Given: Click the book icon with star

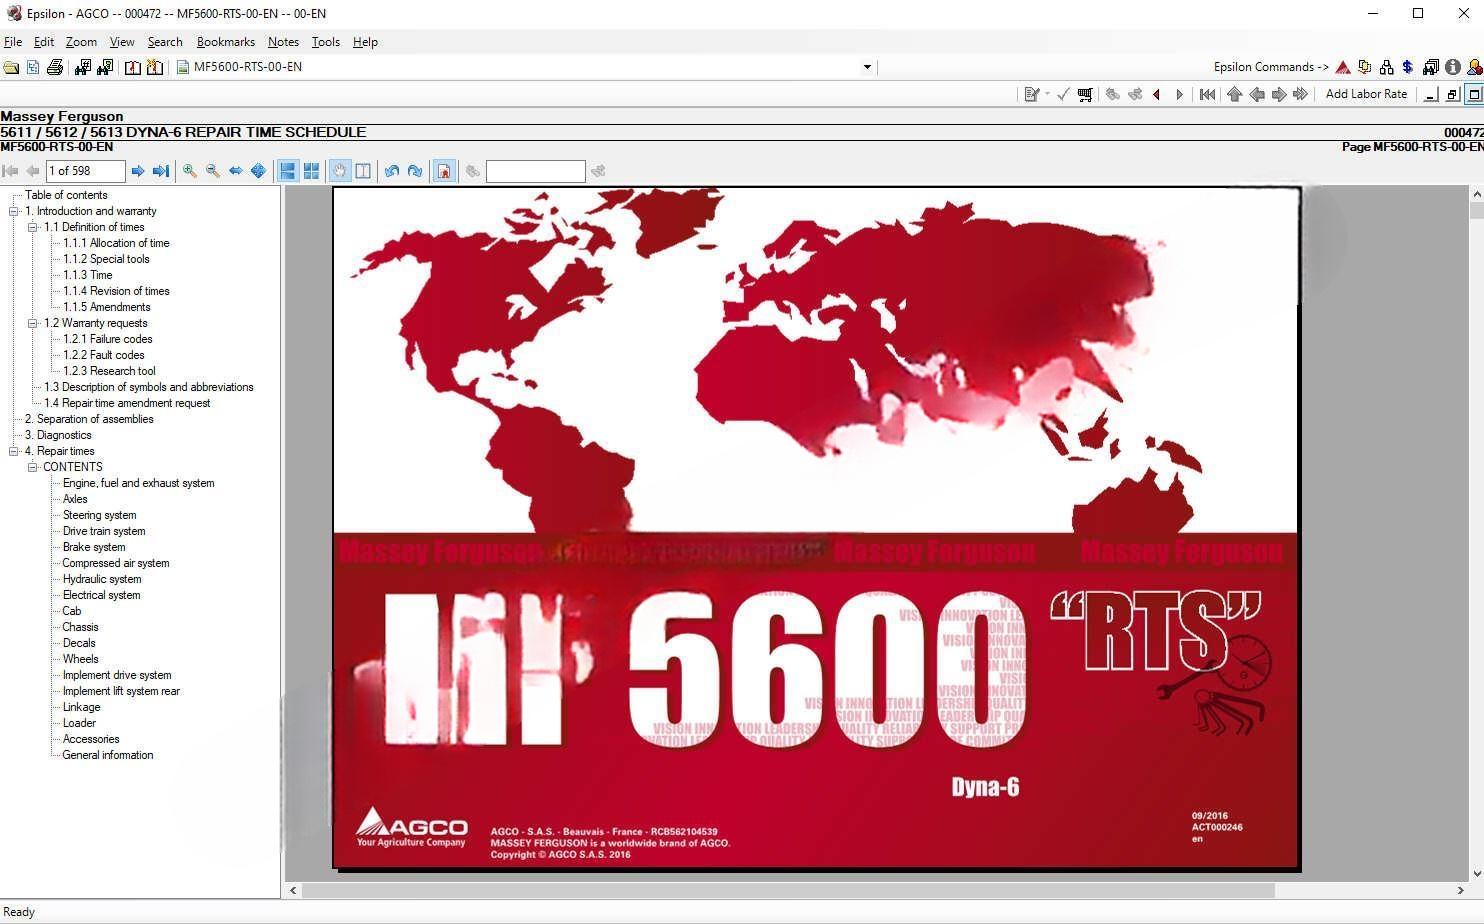Looking at the screenshot, I should point(155,67).
